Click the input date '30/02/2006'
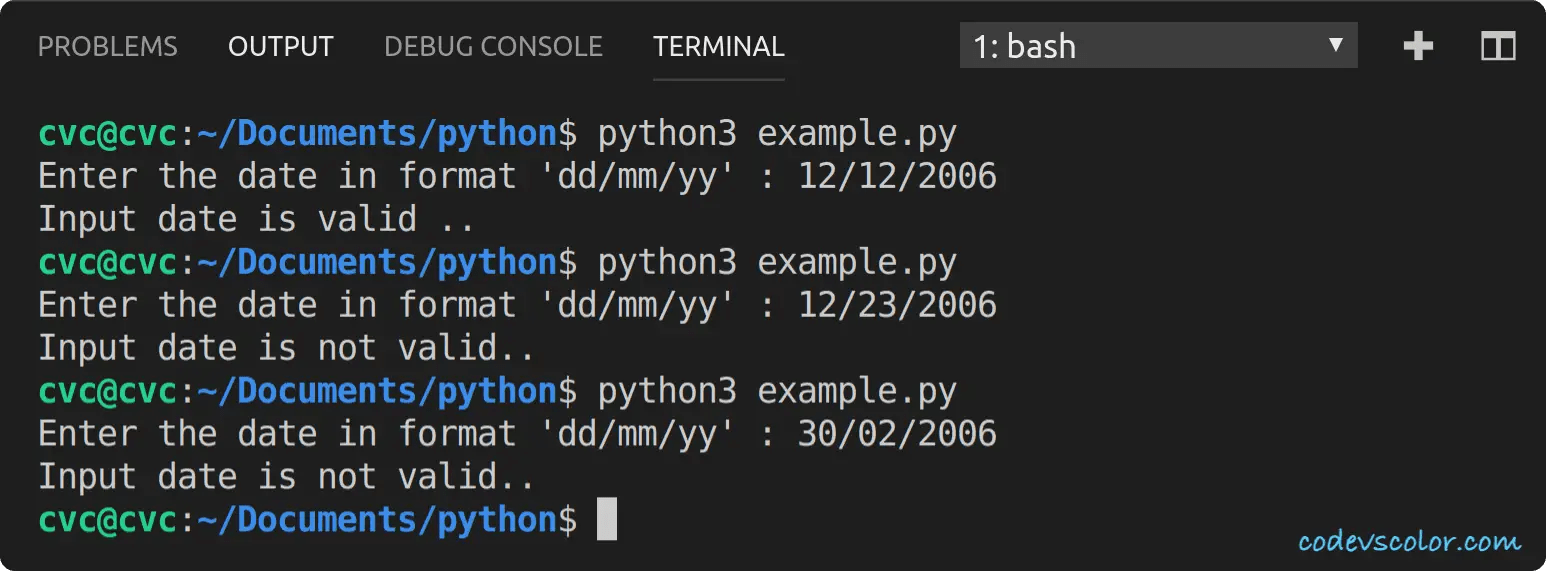The width and height of the screenshot is (1546, 571). [x=897, y=433]
